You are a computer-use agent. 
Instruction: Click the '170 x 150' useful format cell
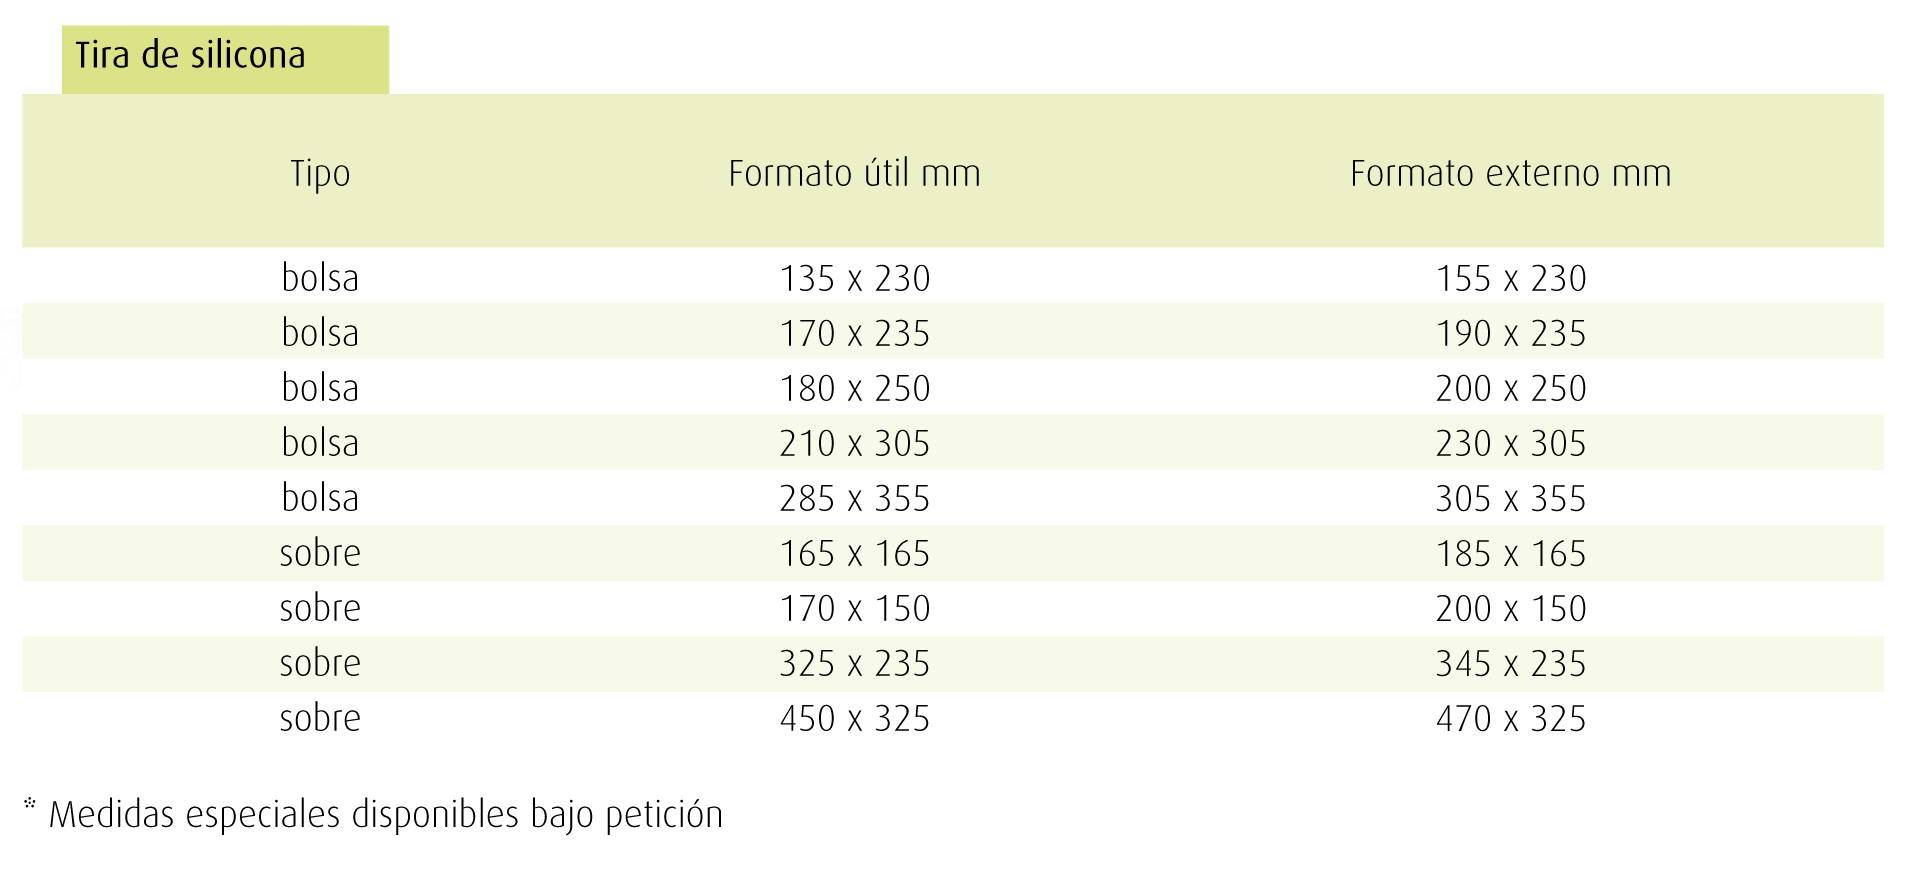point(854,608)
